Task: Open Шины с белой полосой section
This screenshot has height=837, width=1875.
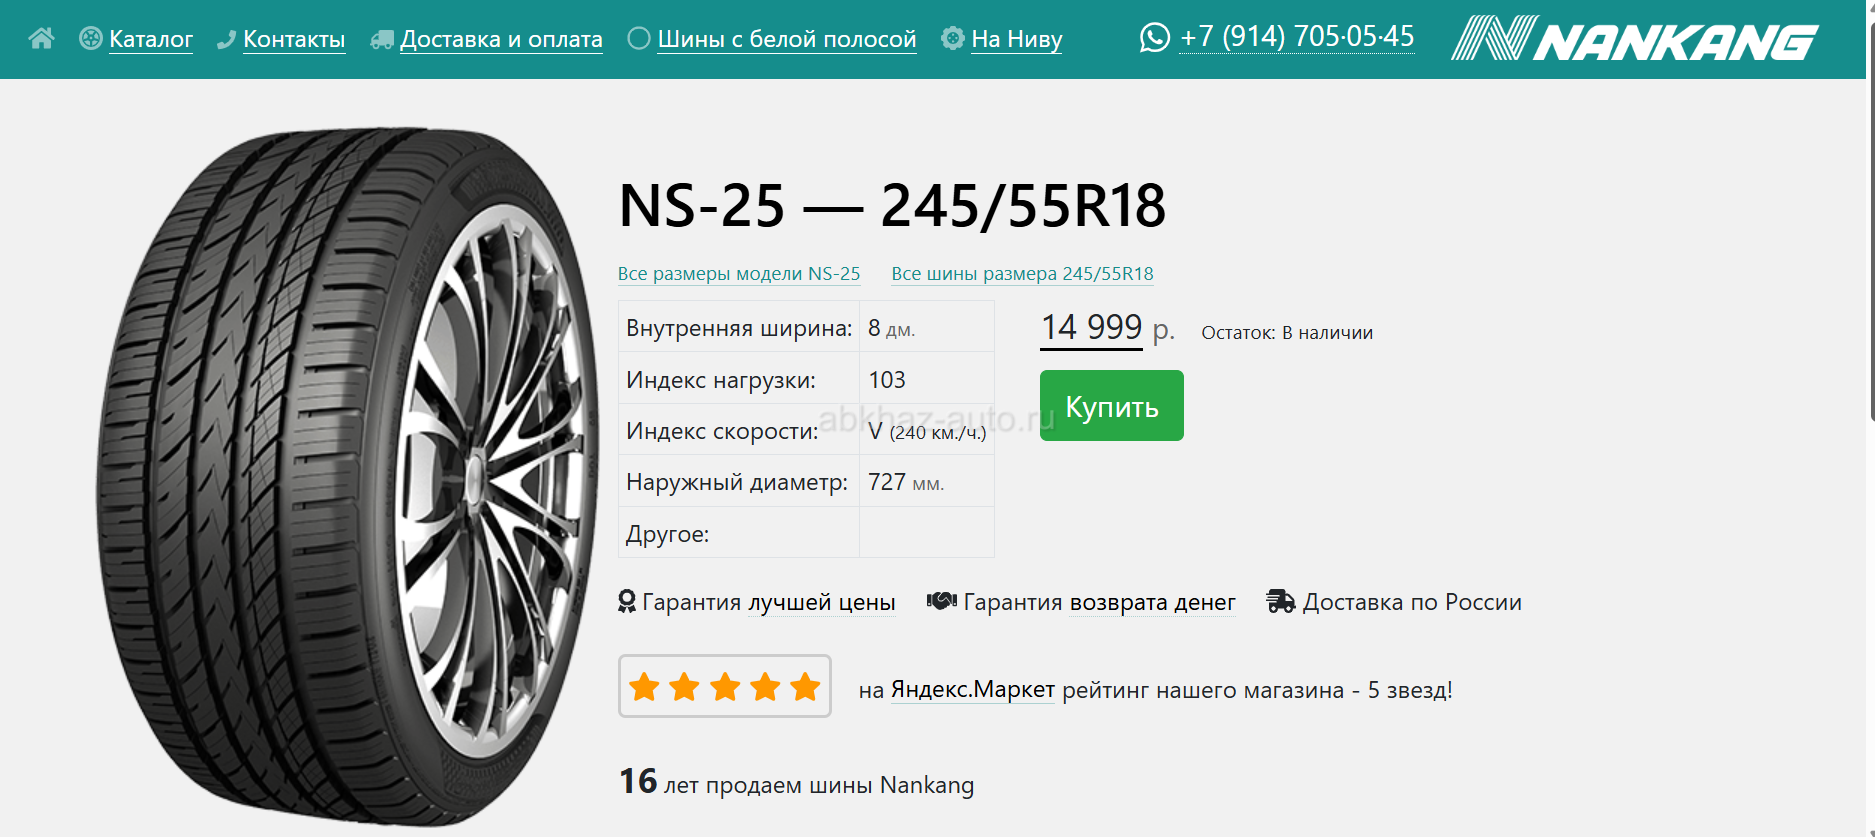Action: pyautogui.click(x=787, y=39)
